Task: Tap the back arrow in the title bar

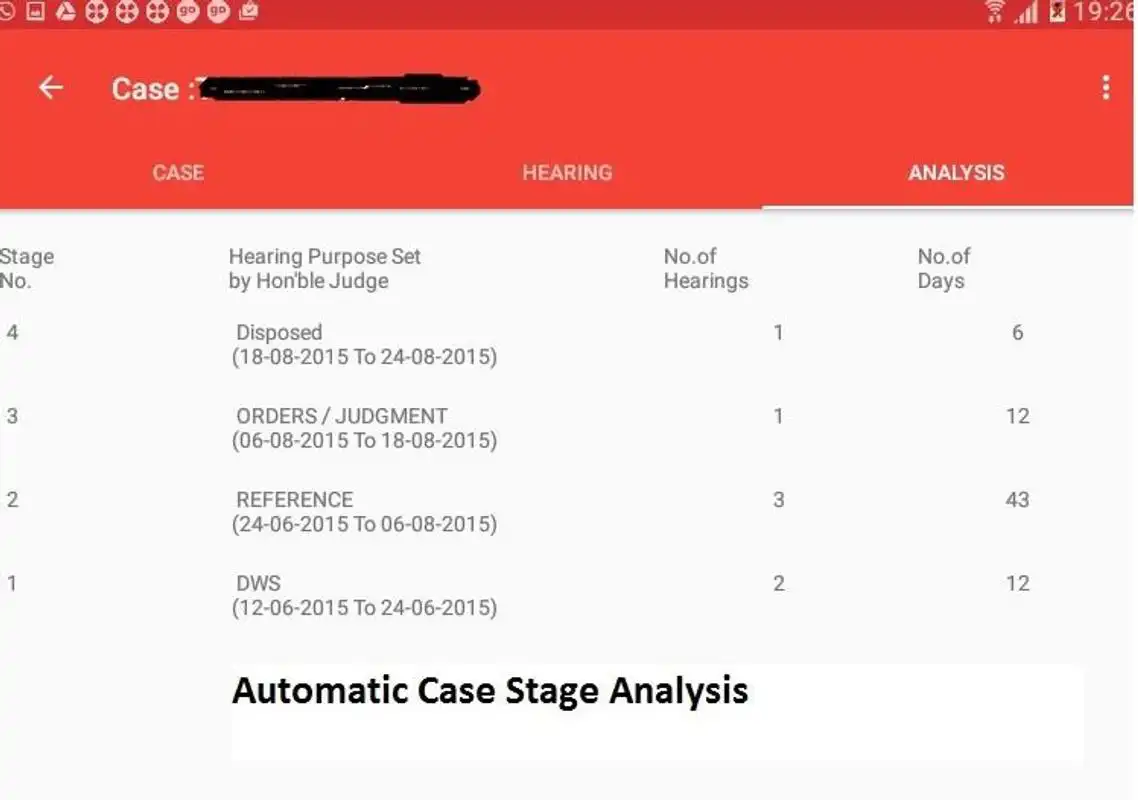Action: tap(50, 88)
